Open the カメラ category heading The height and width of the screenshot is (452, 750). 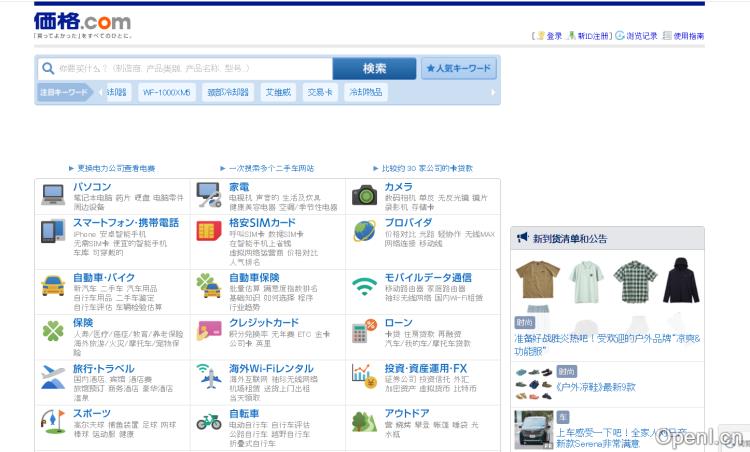[x=398, y=187]
